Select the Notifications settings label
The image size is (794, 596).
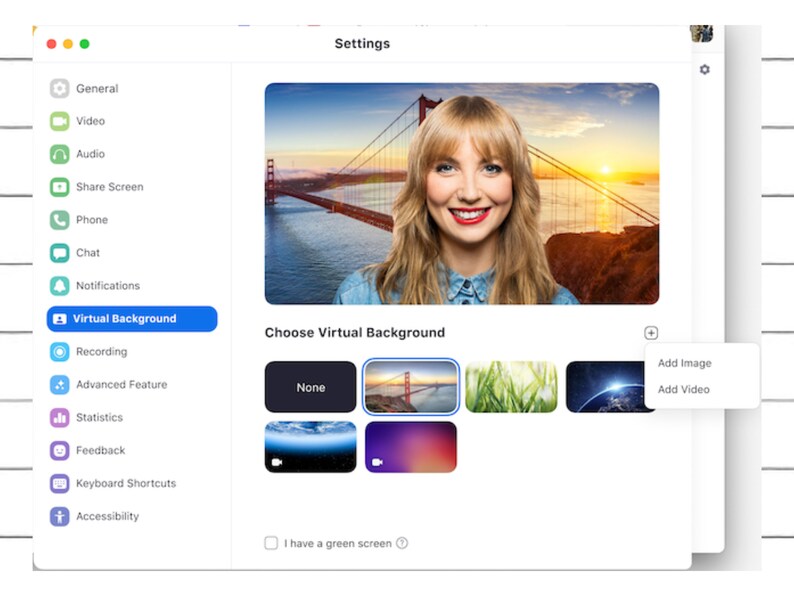[x=108, y=286]
